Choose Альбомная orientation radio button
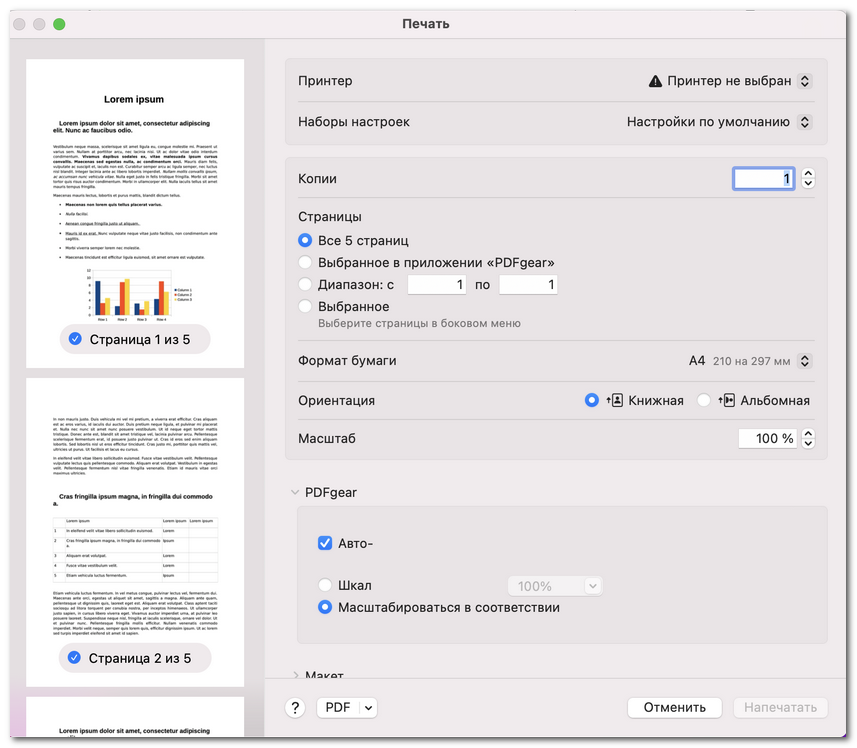The height and width of the screenshot is (748, 857). coord(703,400)
